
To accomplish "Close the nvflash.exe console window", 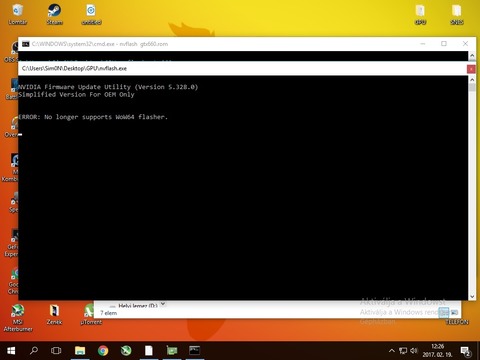I will [x=471, y=69].
